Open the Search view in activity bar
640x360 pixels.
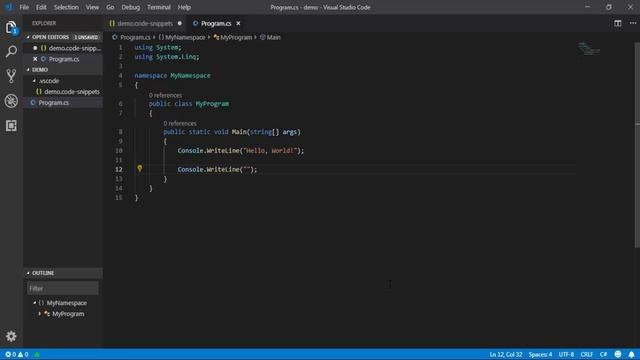[x=11, y=51]
